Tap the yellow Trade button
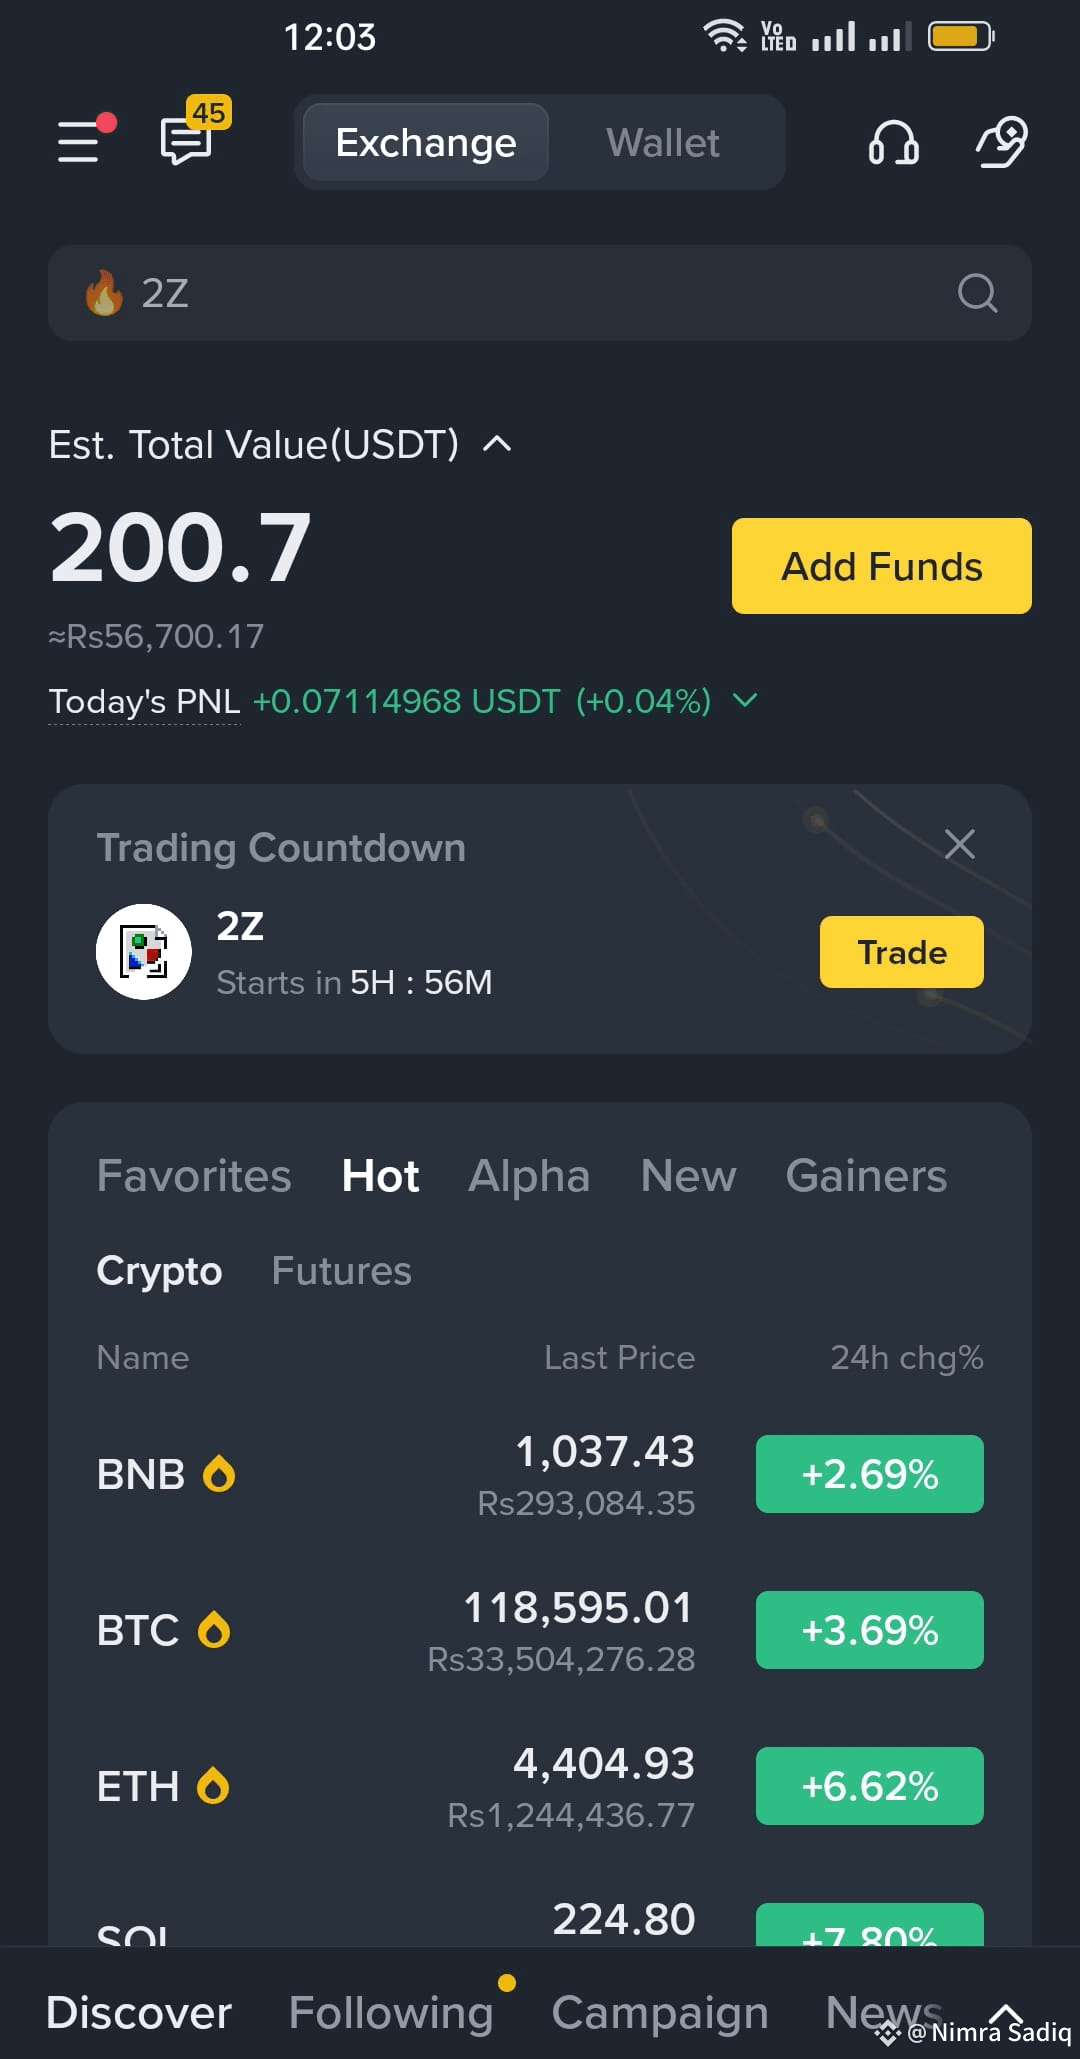Viewport: 1080px width, 2059px height. pos(902,952)
